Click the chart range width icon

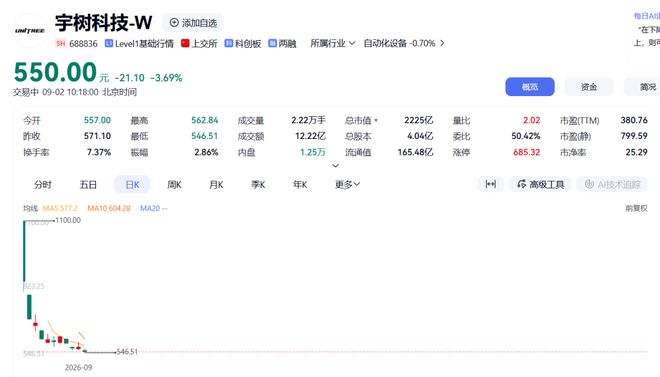tap(491, 184)
